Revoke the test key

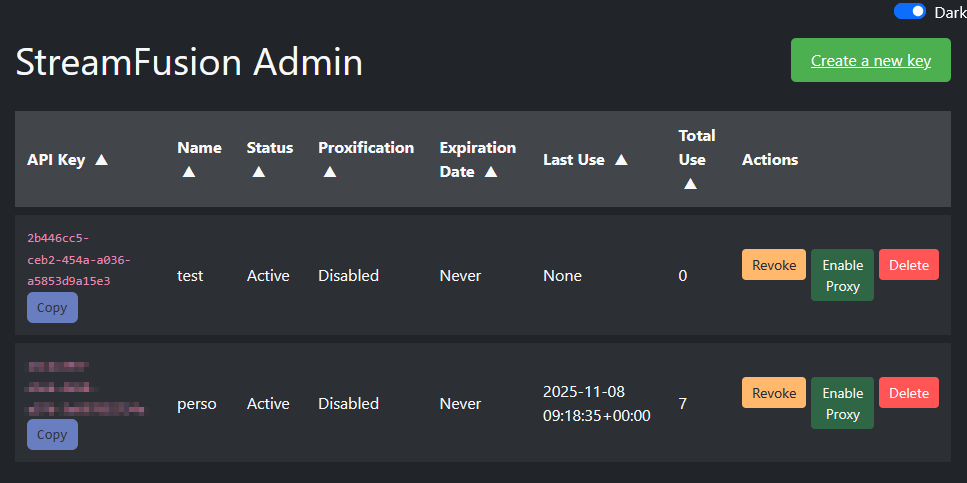(774, 265)
